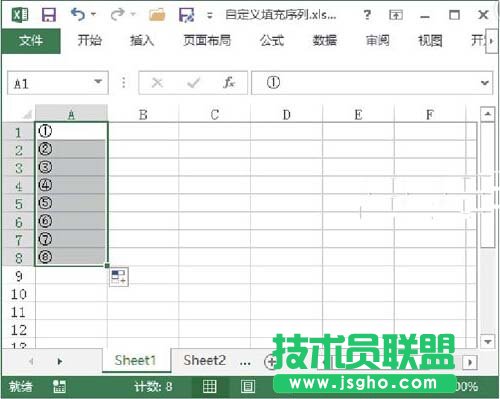500x399 pixels.
Task: Cancel formula entry with X icon
Action: coord(157,82)
